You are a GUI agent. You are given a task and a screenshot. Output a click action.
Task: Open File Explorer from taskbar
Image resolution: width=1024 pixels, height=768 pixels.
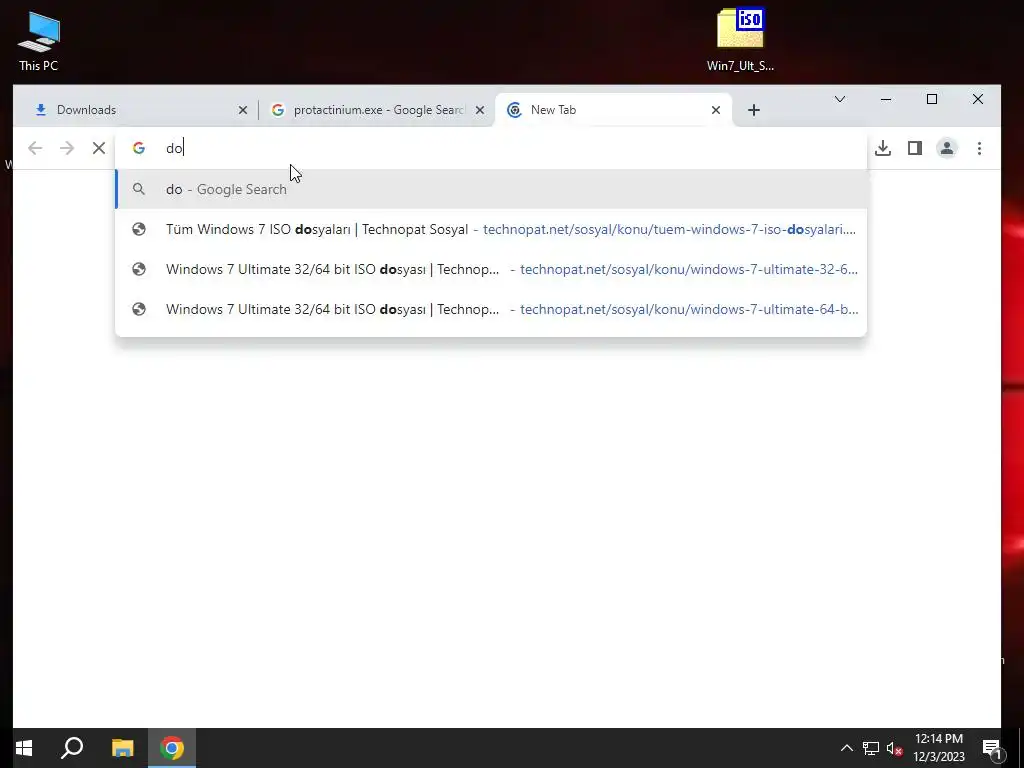[122, 748]
